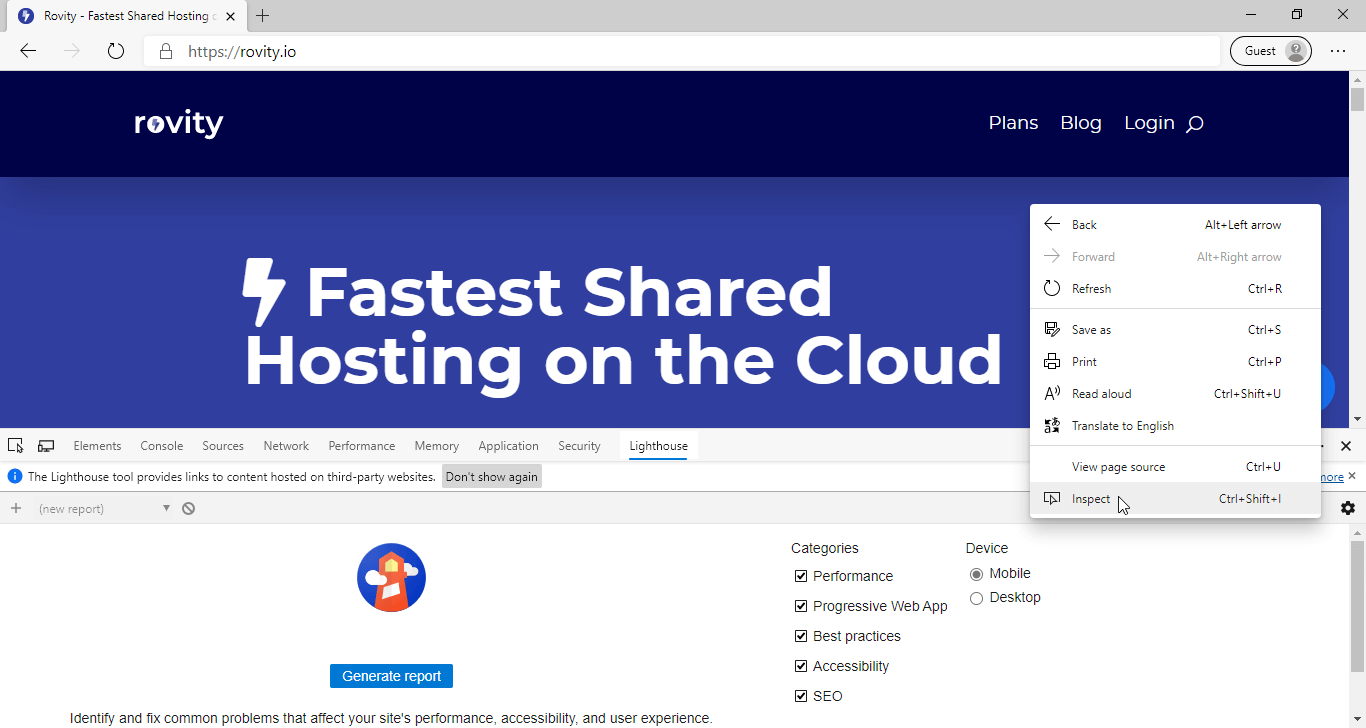This screenshot has height=728, width=1366.
Task: Choose Print in the context menu
Action: coord(1175,362)
